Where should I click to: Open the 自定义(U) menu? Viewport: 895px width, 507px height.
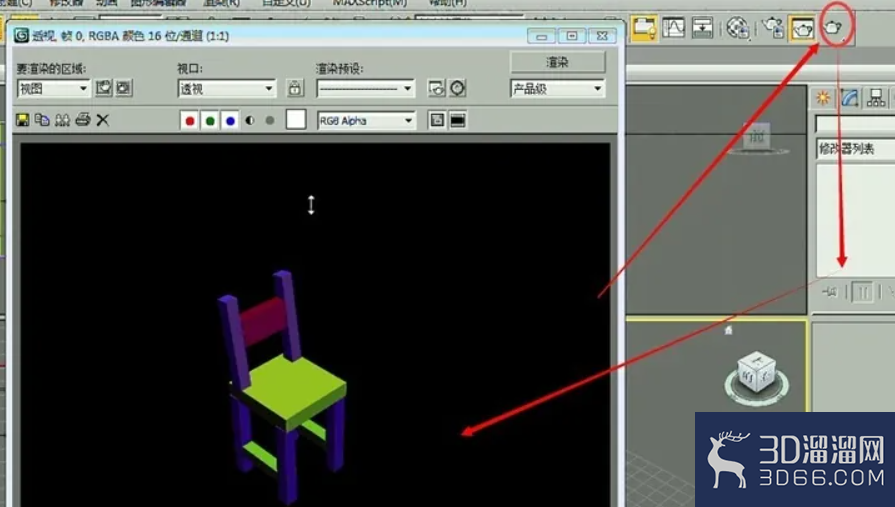coord(286,3)
